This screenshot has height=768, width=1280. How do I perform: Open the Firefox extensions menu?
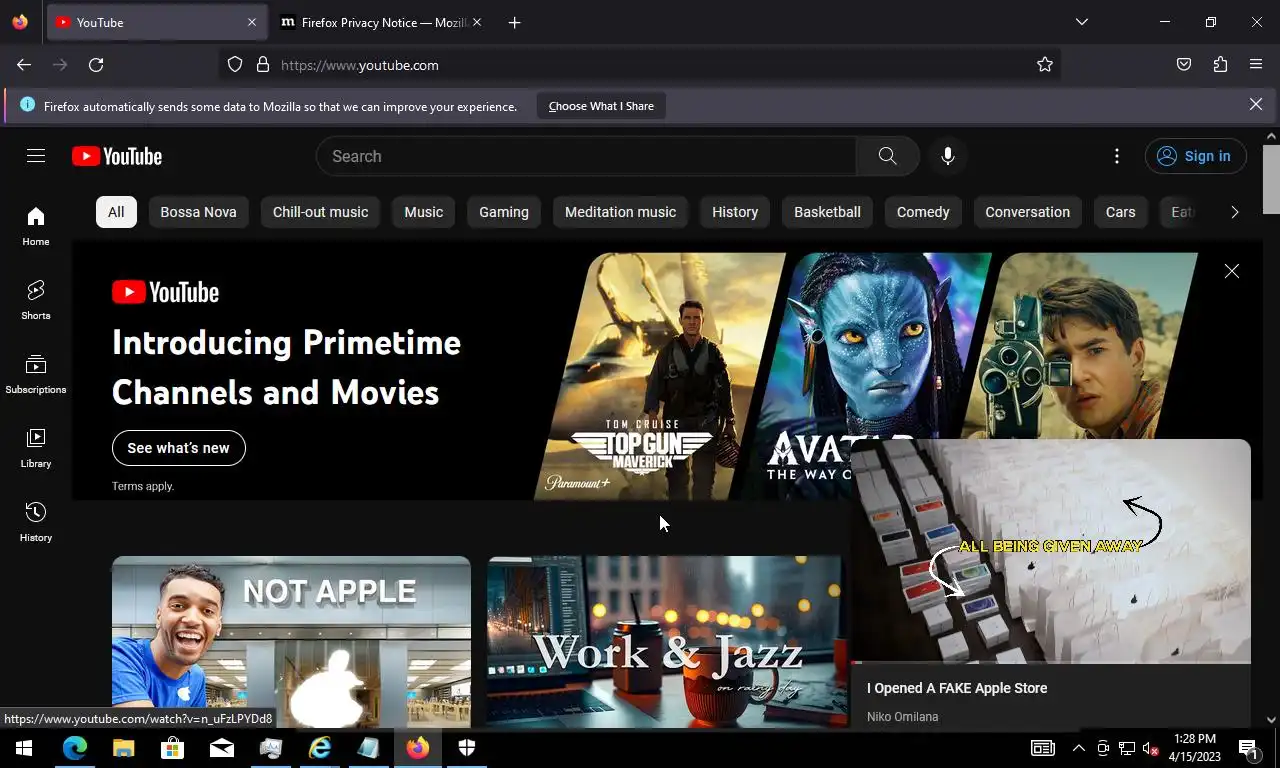(1220, 65)
